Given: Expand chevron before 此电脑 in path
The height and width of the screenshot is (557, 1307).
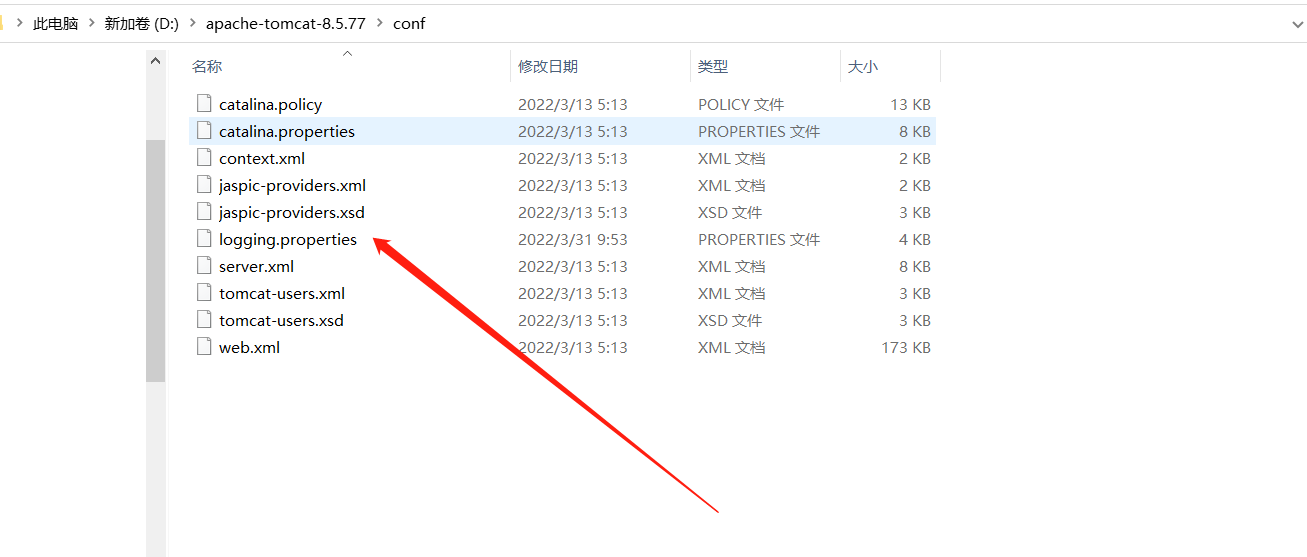Looking at the screenshot, I should [19, 24].
